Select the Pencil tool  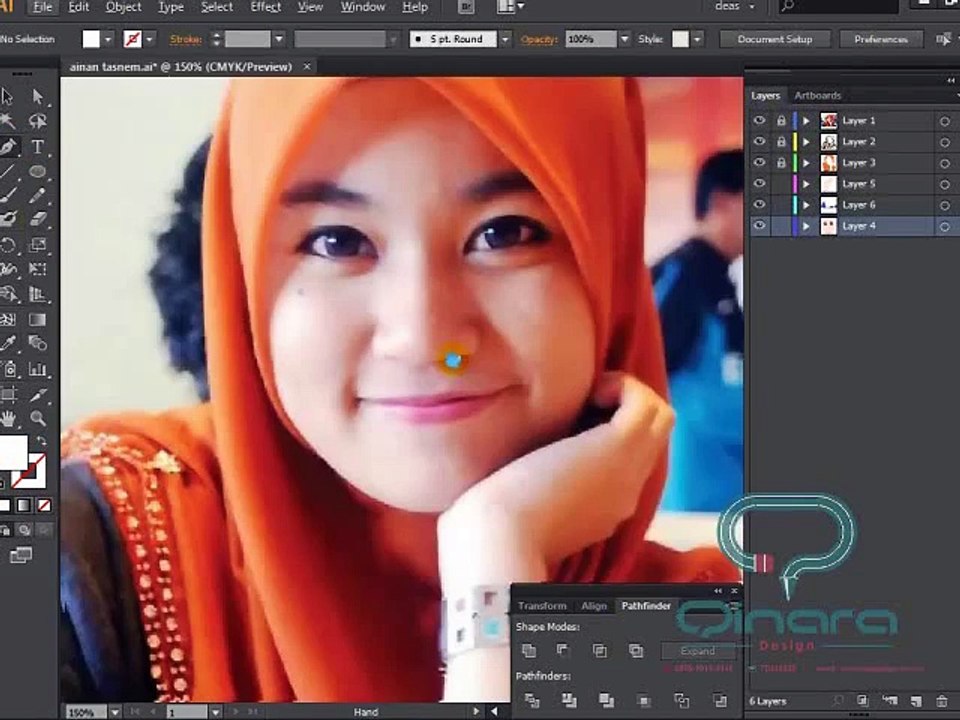[x=37, y=195]
